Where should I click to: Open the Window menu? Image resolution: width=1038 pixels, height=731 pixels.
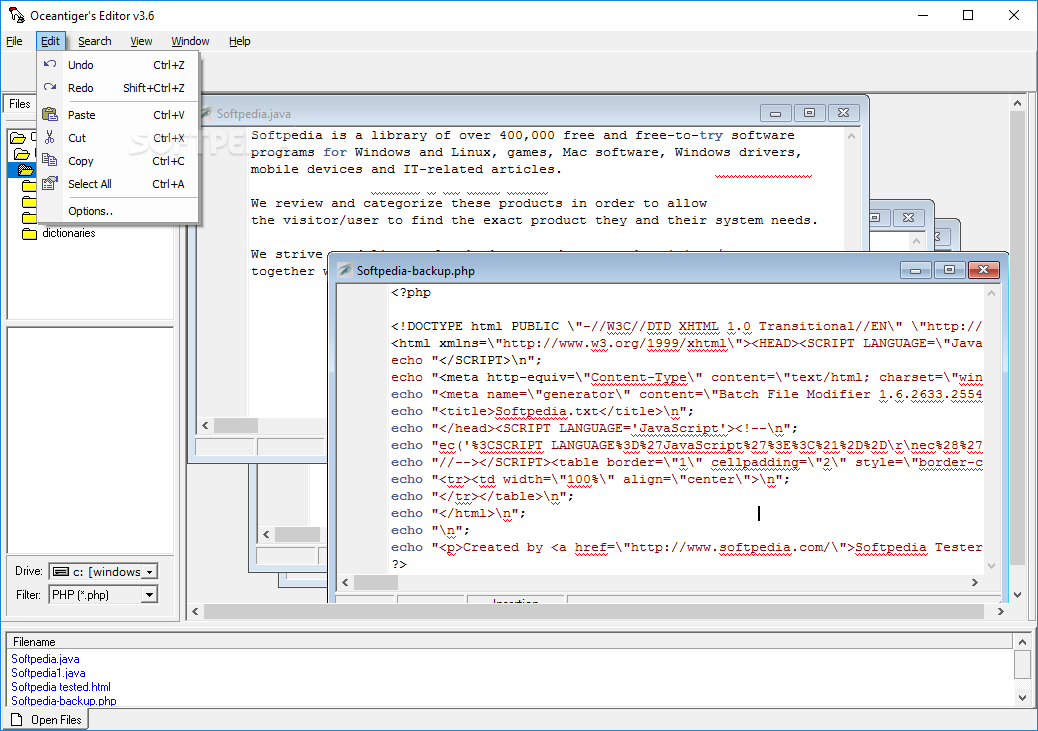pos(190,41)
